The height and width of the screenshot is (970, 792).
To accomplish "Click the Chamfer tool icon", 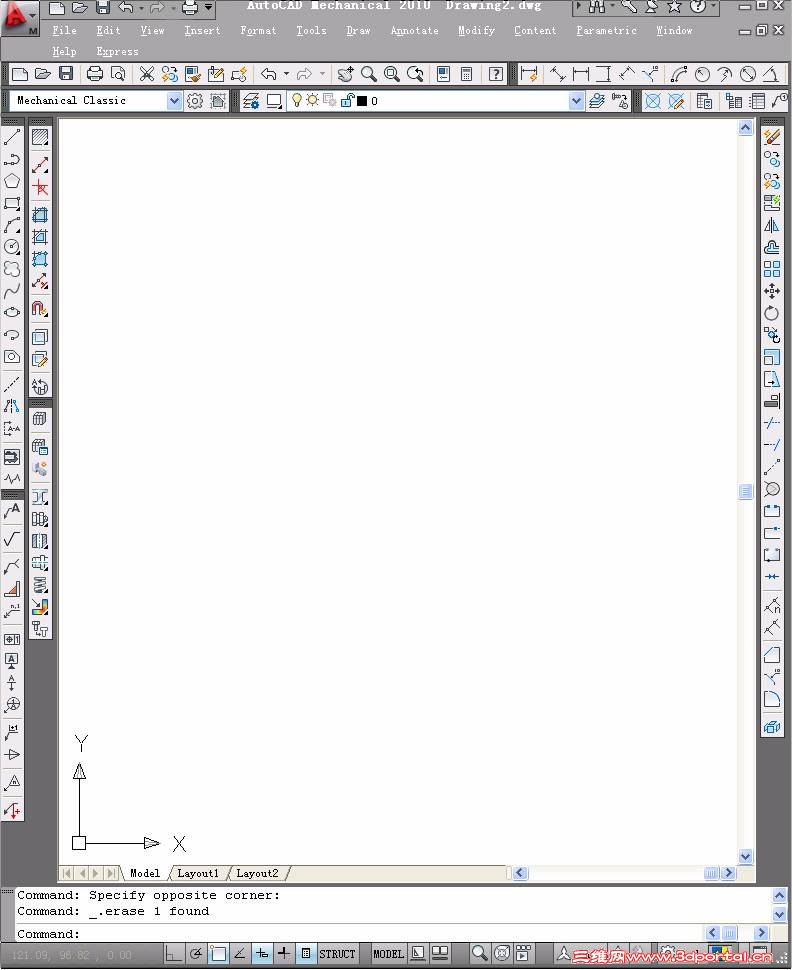I will tap(772, 655).
